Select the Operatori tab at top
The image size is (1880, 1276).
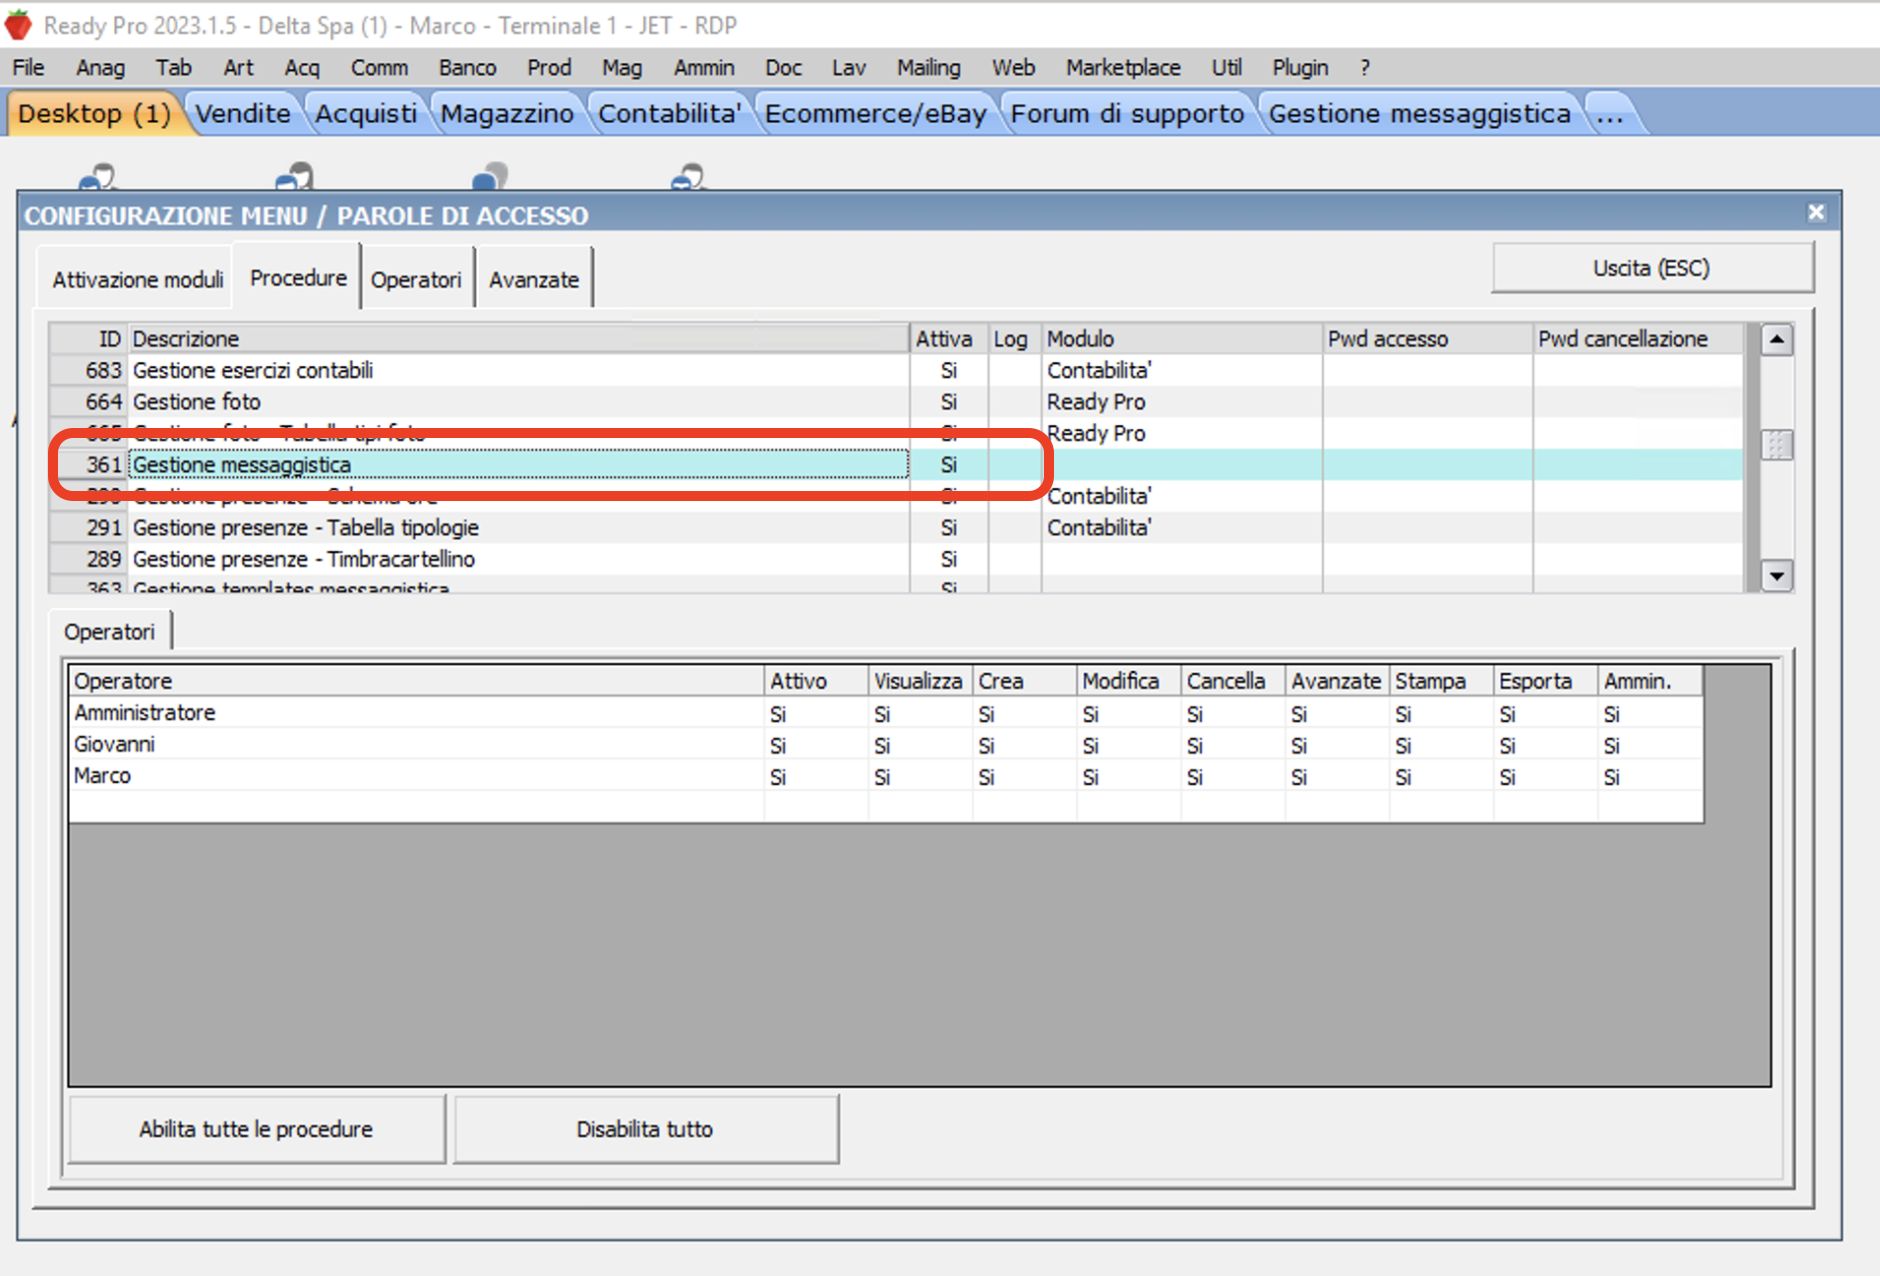[416, 280]
